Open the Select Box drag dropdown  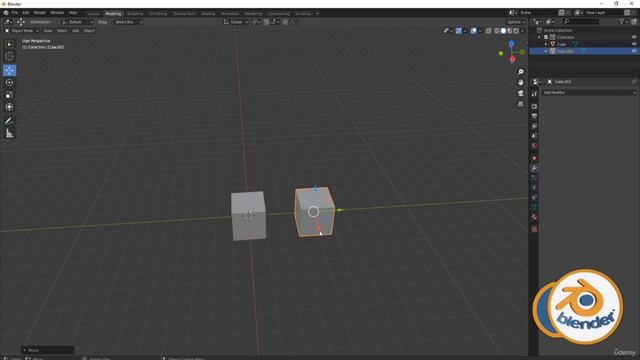(x=128, y=22)
